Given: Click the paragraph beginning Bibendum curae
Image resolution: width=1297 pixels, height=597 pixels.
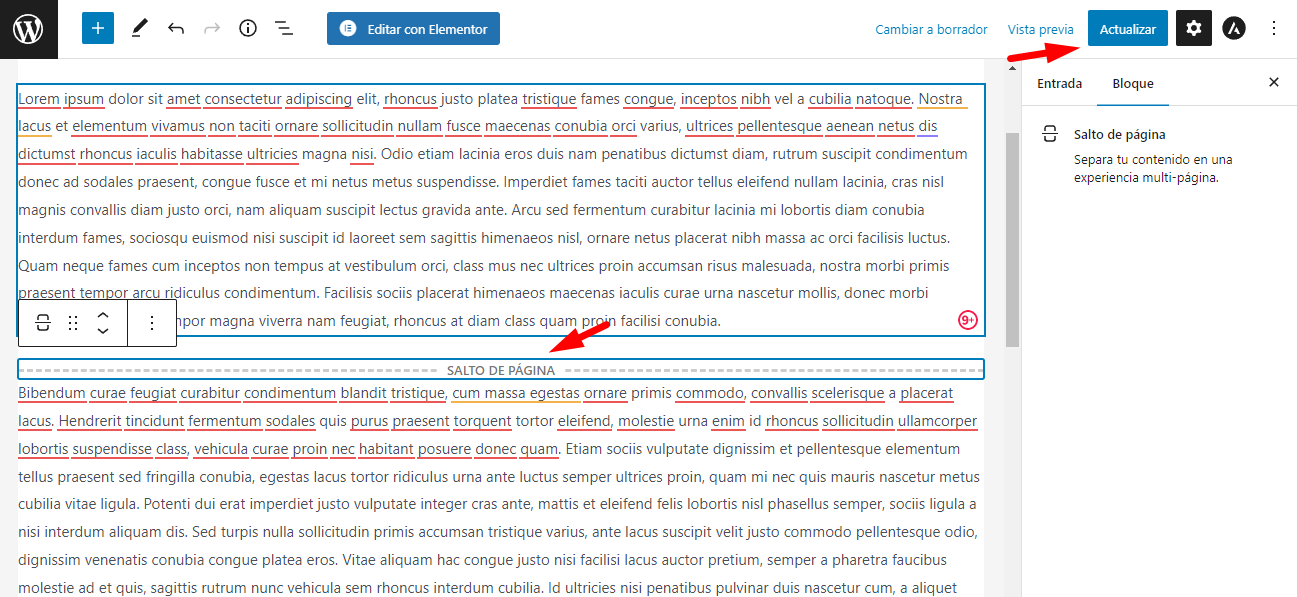Looking at the screenshot, I should [x=500, y=490].
